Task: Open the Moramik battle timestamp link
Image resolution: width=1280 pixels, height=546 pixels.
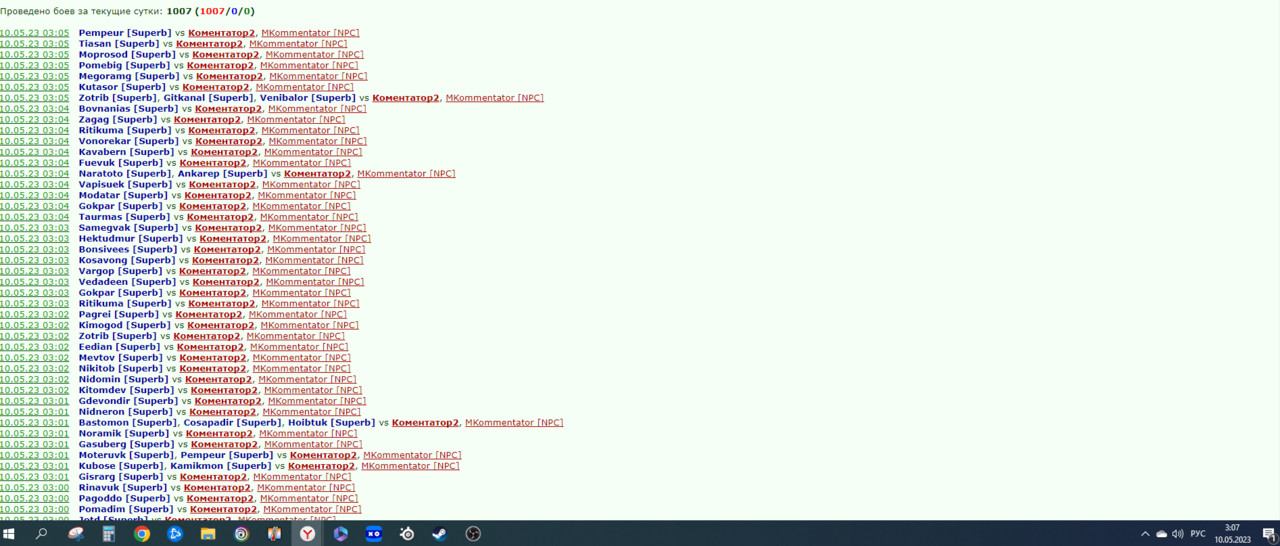Action: click(35, 434)
